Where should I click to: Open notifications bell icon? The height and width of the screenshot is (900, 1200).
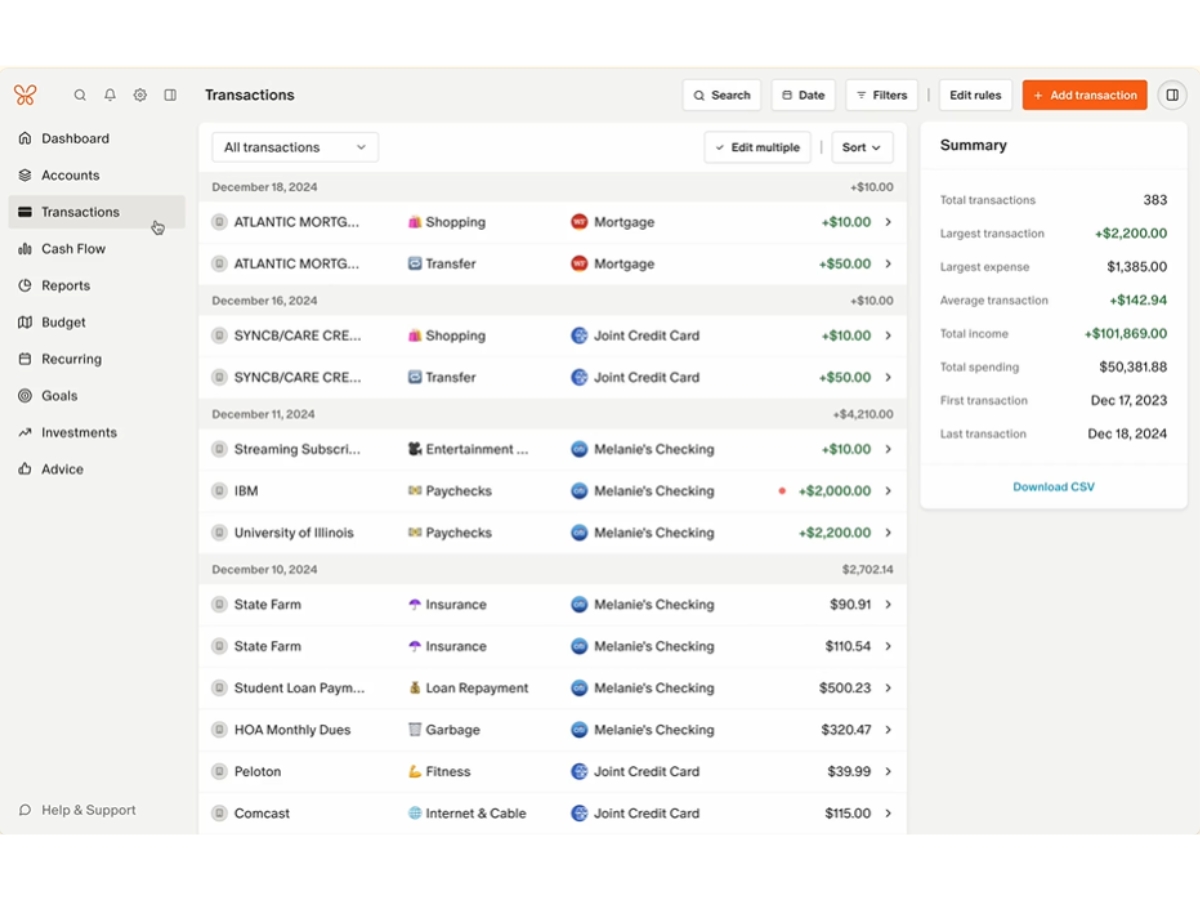110,95
